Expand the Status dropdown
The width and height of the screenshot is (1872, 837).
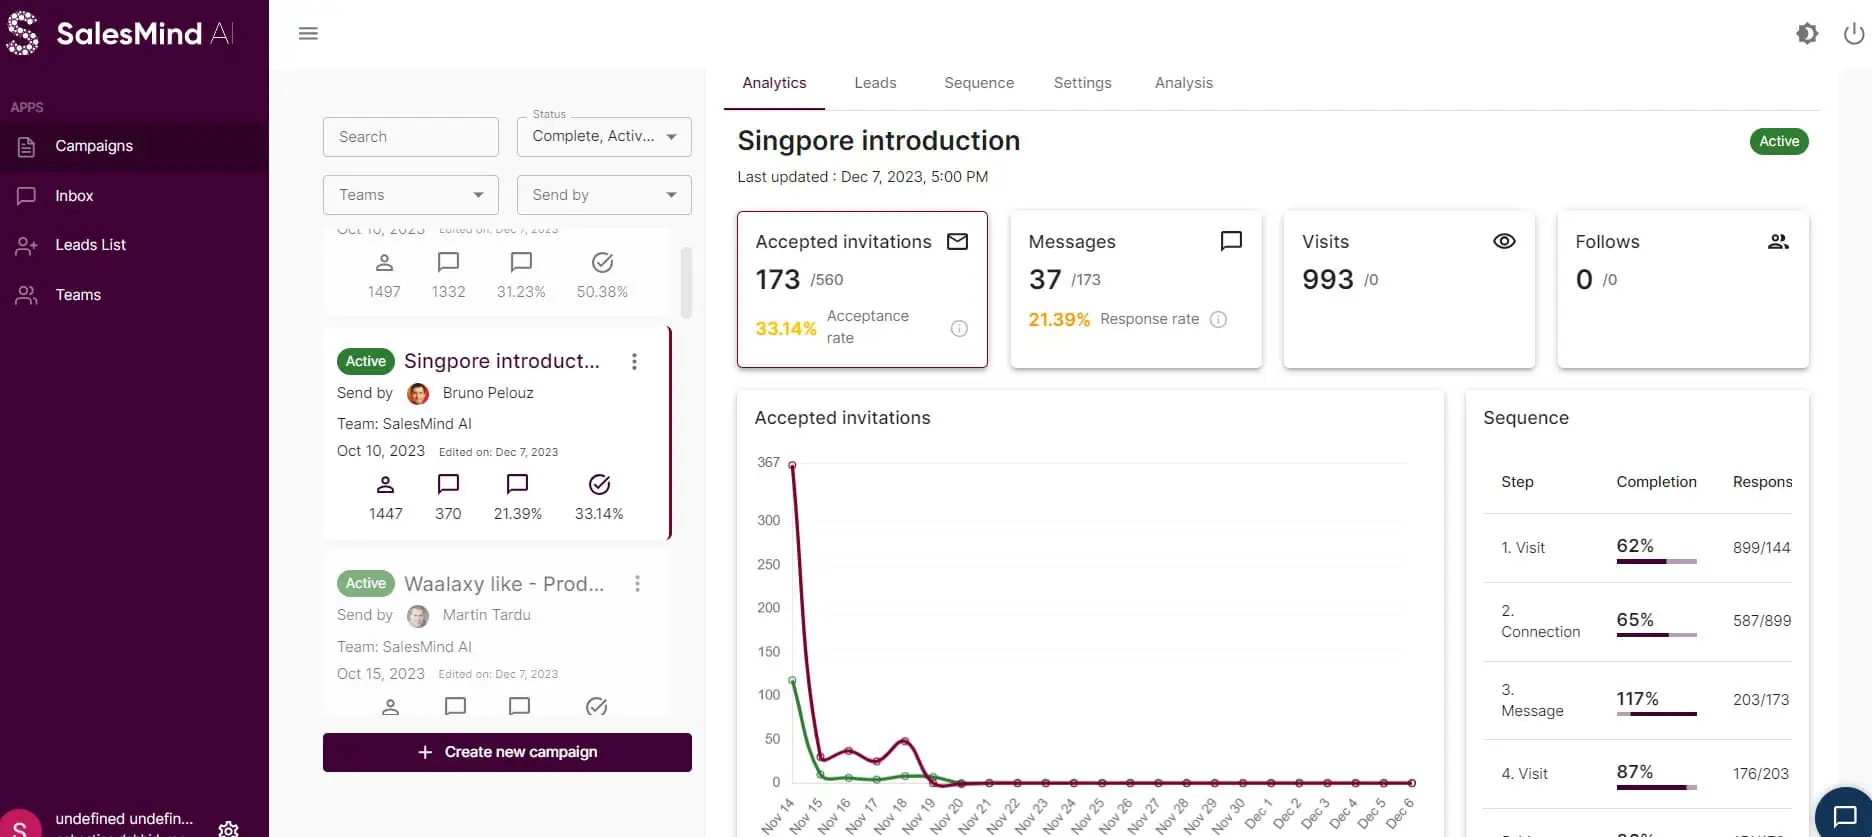pos(604,137)
